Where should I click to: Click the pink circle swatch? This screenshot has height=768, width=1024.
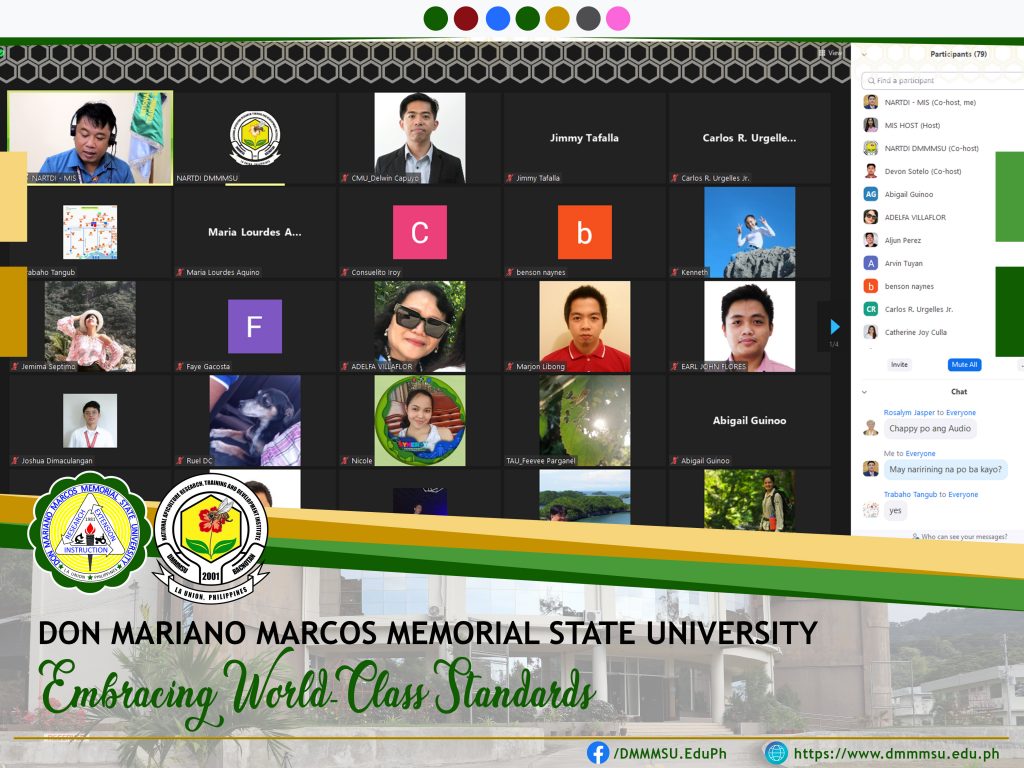(x=618, y=18)
